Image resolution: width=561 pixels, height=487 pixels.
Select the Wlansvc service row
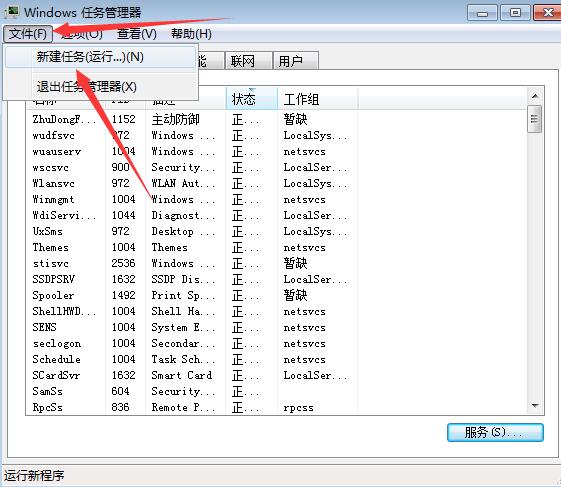[192, 183]
